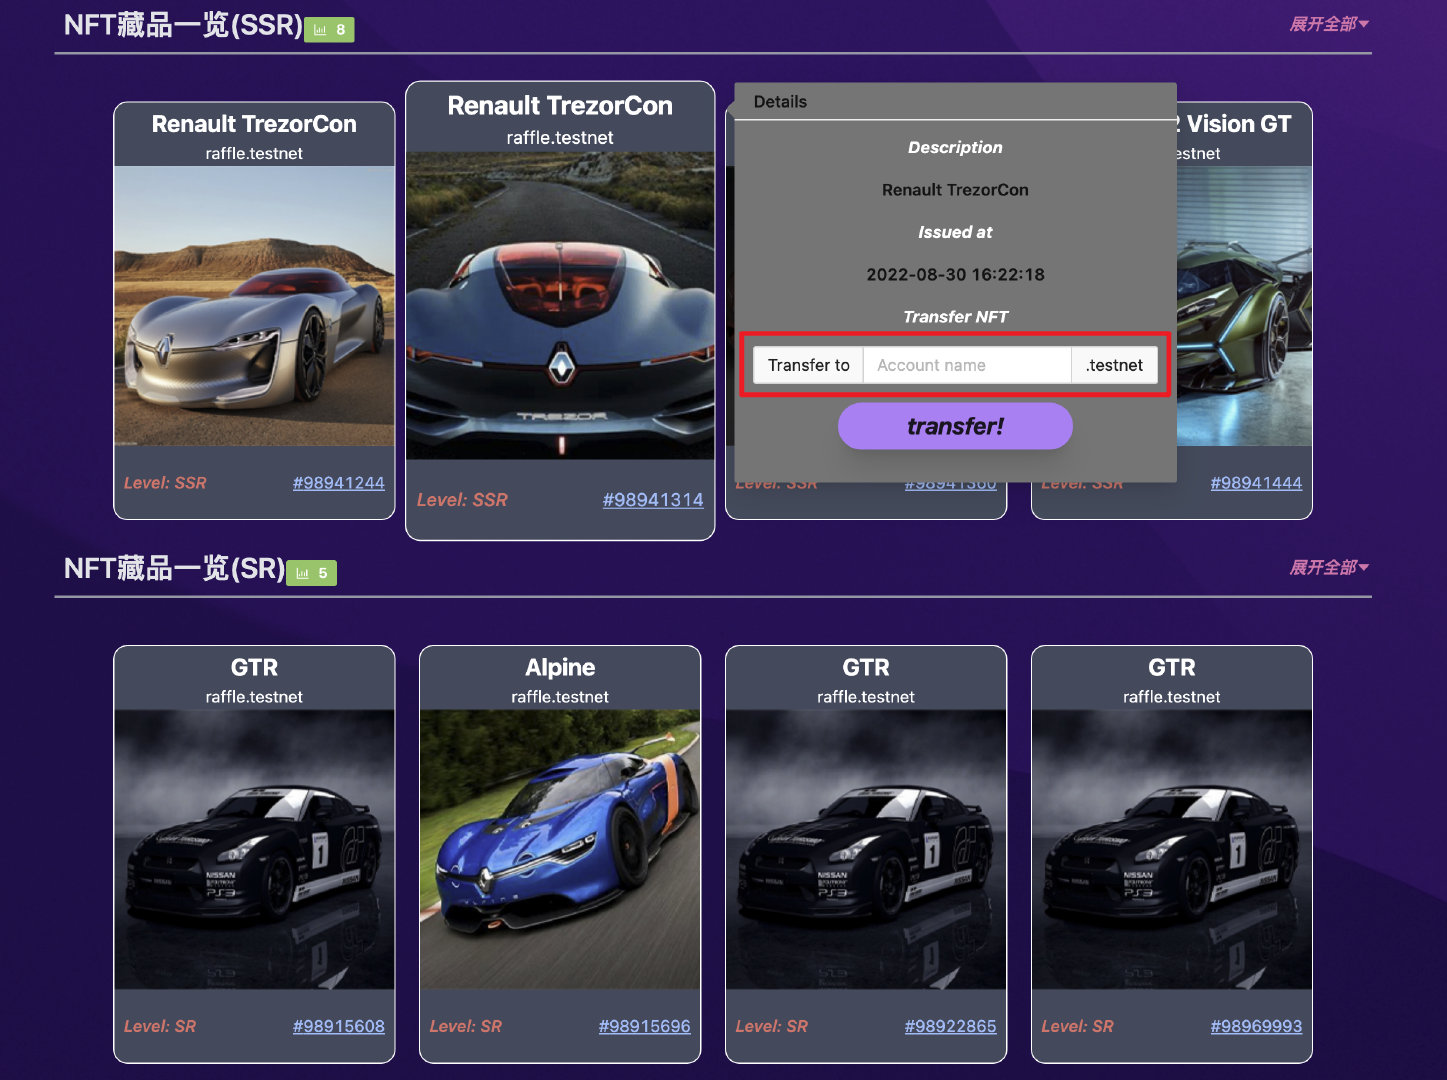Click the Account name input field
1447x1080 pixels.
(x=967, y=365)
